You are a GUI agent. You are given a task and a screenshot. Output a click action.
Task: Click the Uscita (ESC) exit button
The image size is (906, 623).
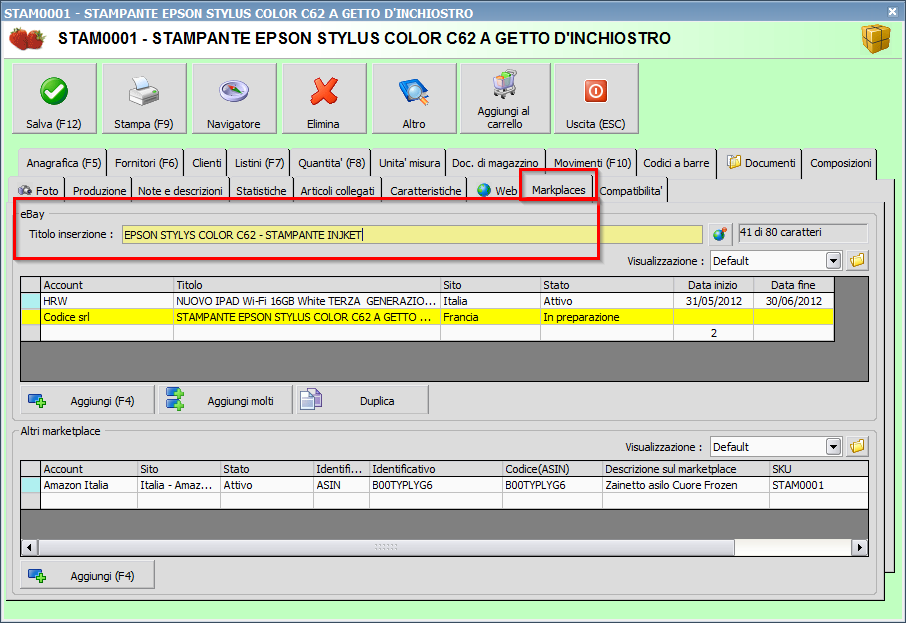coord(596,99)
